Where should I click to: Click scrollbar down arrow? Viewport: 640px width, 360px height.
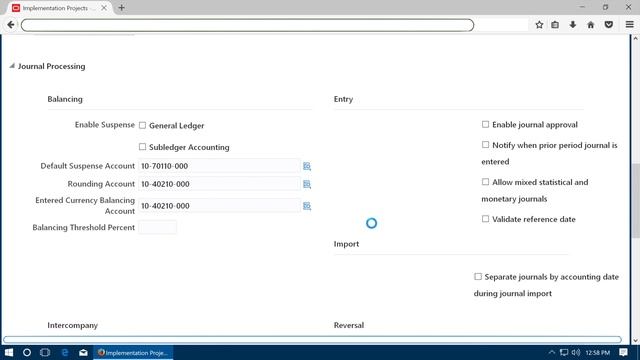635,341
